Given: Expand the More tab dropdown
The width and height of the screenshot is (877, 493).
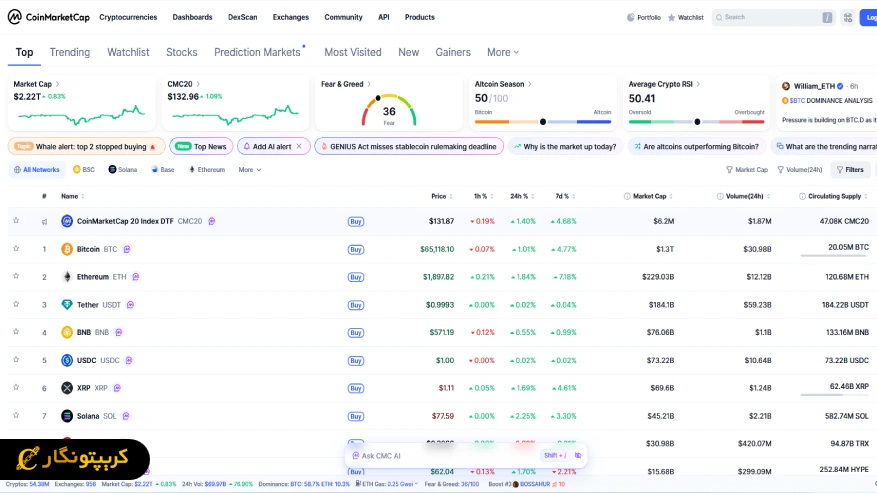Looking at the screenshot, I should 503,52.
